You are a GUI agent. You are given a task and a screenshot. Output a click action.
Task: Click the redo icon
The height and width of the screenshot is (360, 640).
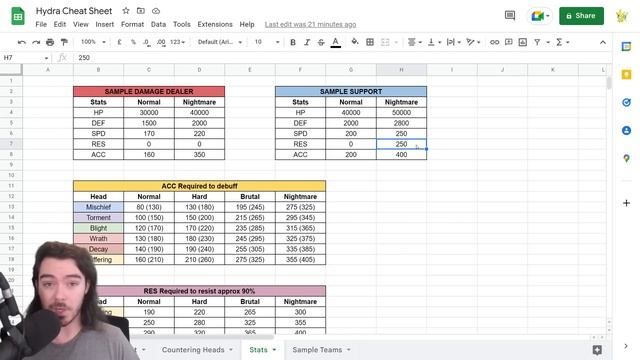click(x=36, y=42)
